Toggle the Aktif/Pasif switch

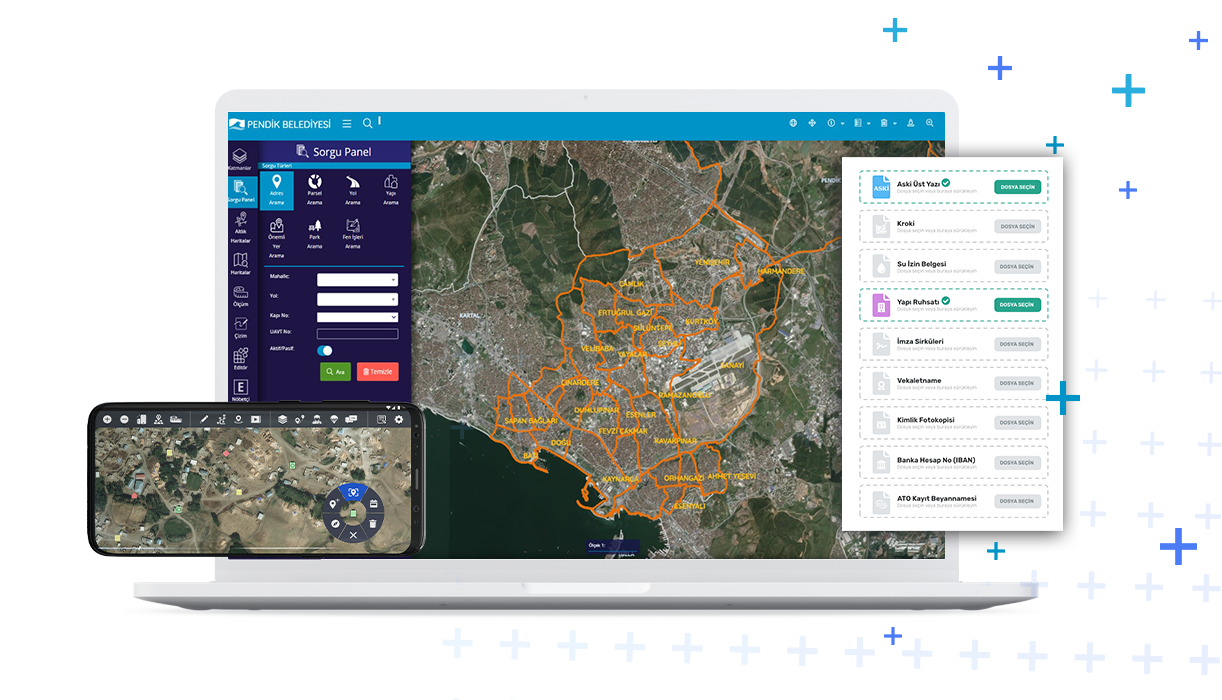(325, 350)
